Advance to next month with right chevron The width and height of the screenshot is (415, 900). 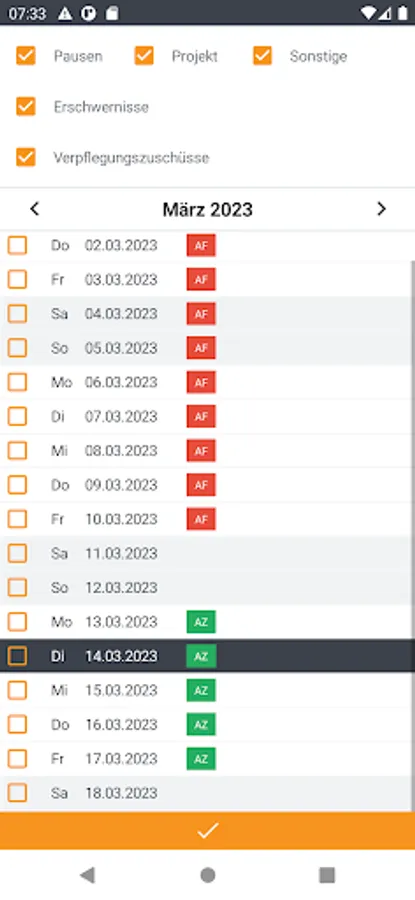[381, 210]
